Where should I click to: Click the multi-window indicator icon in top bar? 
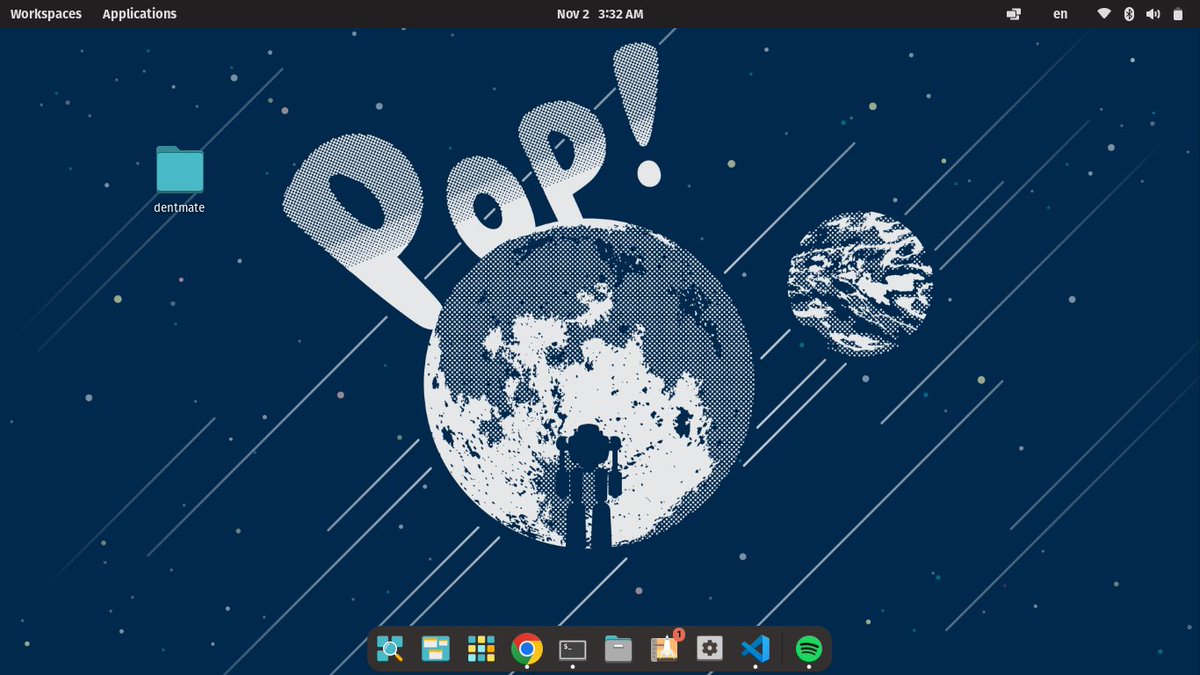point(1014,14)
